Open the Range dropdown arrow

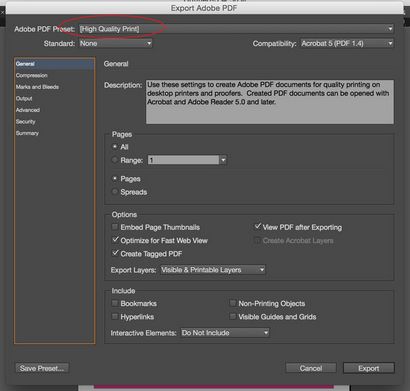click(223, 160)
